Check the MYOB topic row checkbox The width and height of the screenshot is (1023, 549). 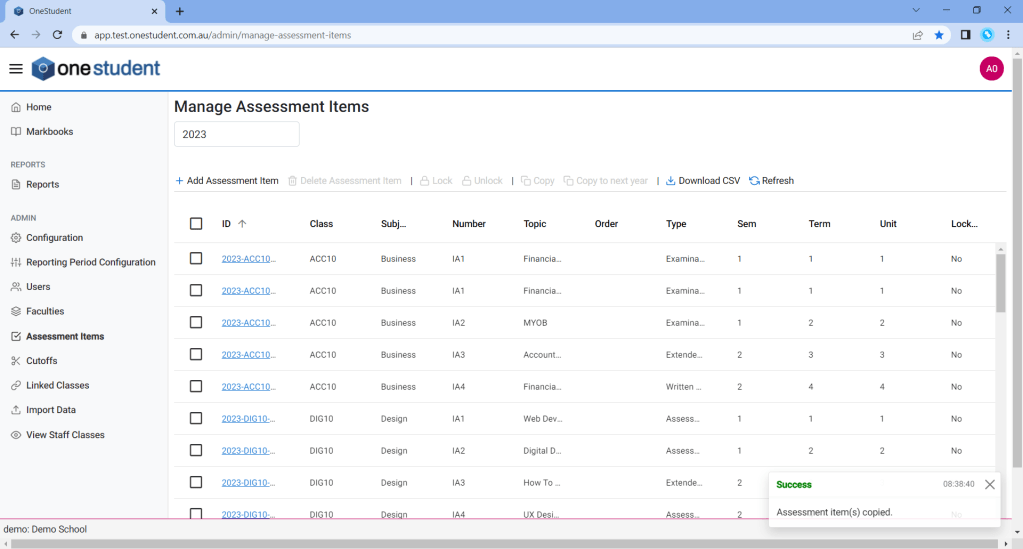[196, 323]
